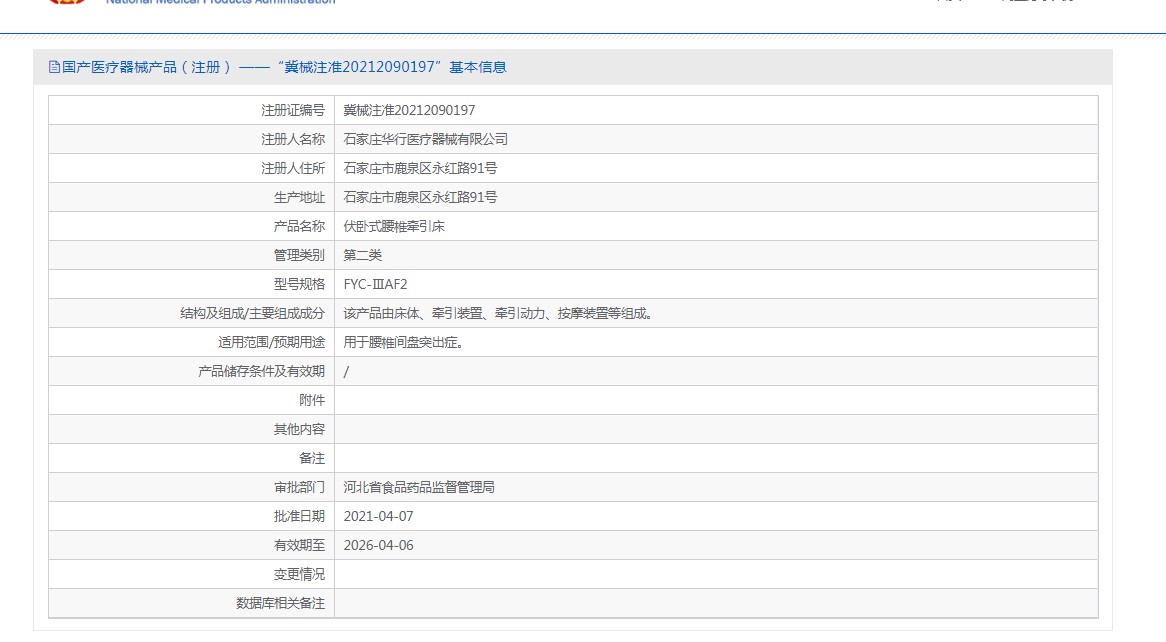The height and width of the screenshot is (642, 1166).
Task: Select the value 河北省食品药品监督管理局
Action: pos(419,487)
